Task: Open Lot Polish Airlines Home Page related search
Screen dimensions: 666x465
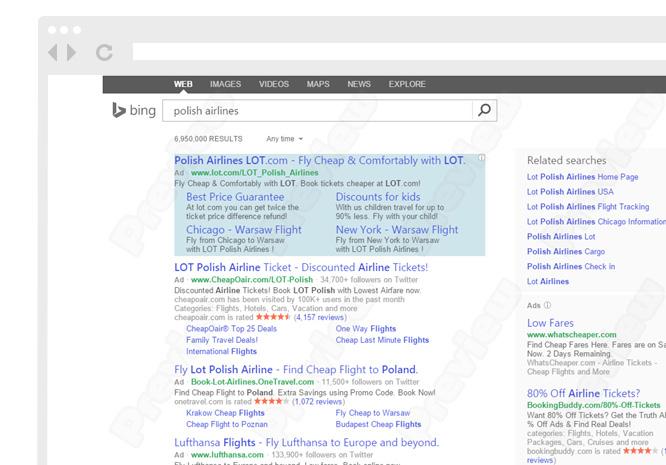Action: [582, 177]
